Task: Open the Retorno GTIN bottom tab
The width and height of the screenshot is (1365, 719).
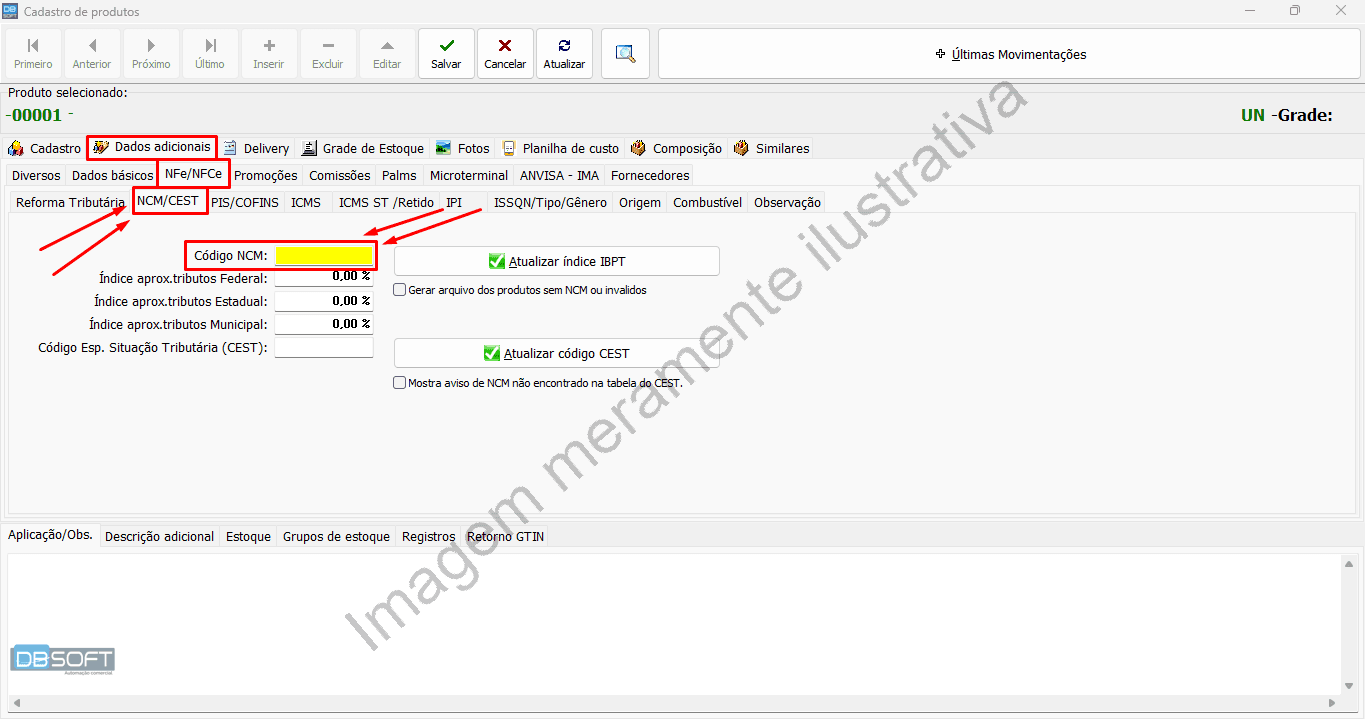Action: tap(505, 536)
